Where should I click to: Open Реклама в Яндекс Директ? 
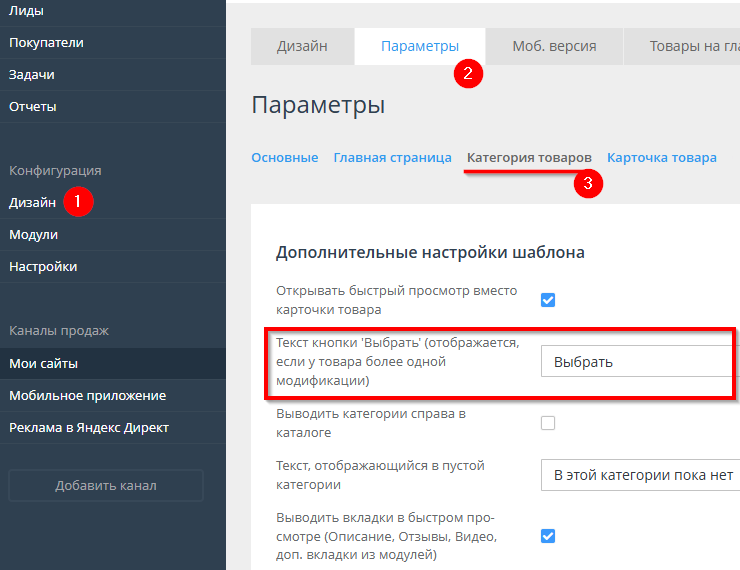coord(89,427)
